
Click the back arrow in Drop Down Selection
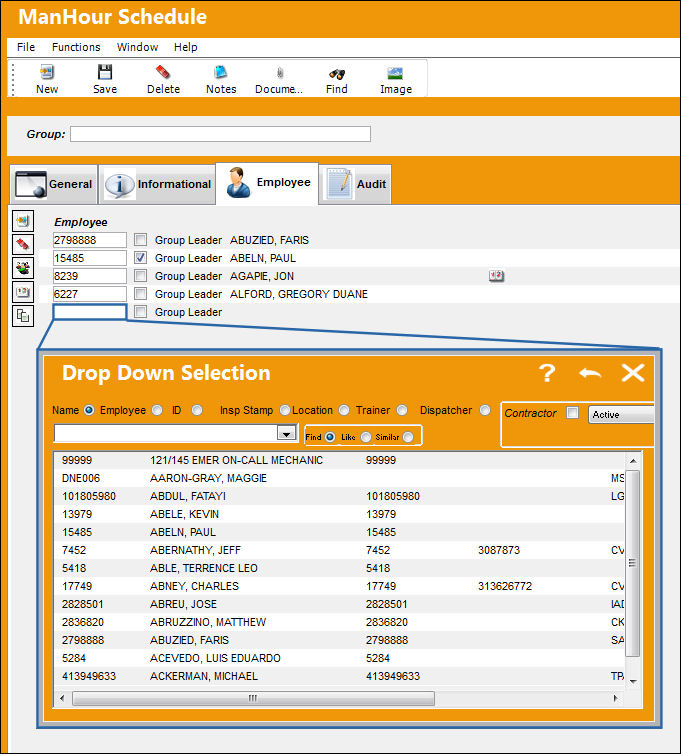(x=590, y=373)
